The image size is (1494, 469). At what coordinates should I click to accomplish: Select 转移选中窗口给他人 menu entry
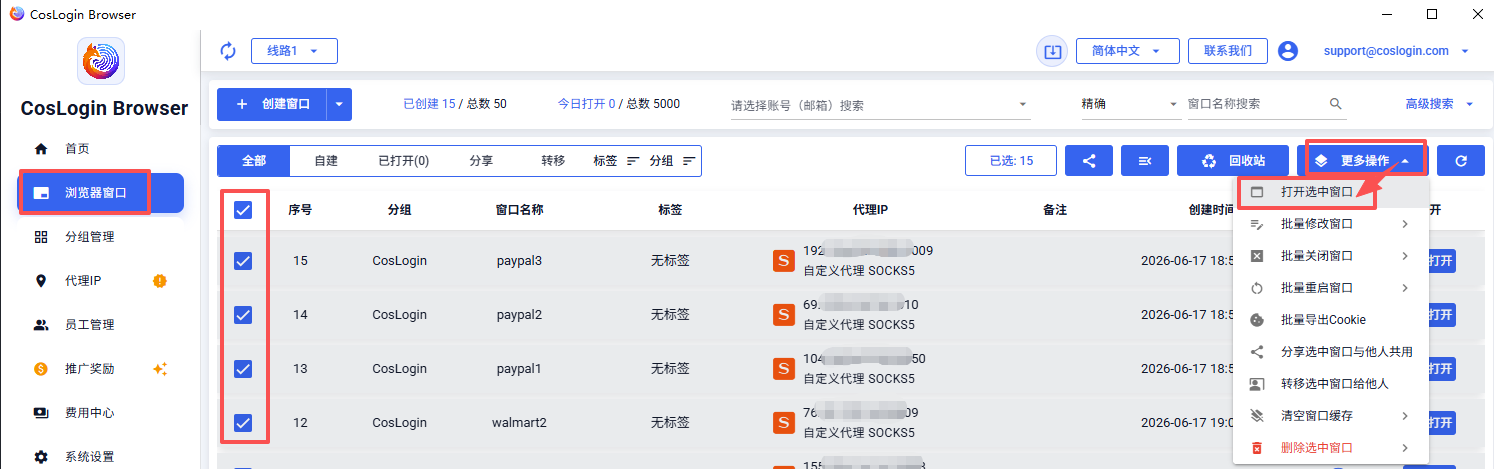pyautogui.click(x=1332, y=384)
